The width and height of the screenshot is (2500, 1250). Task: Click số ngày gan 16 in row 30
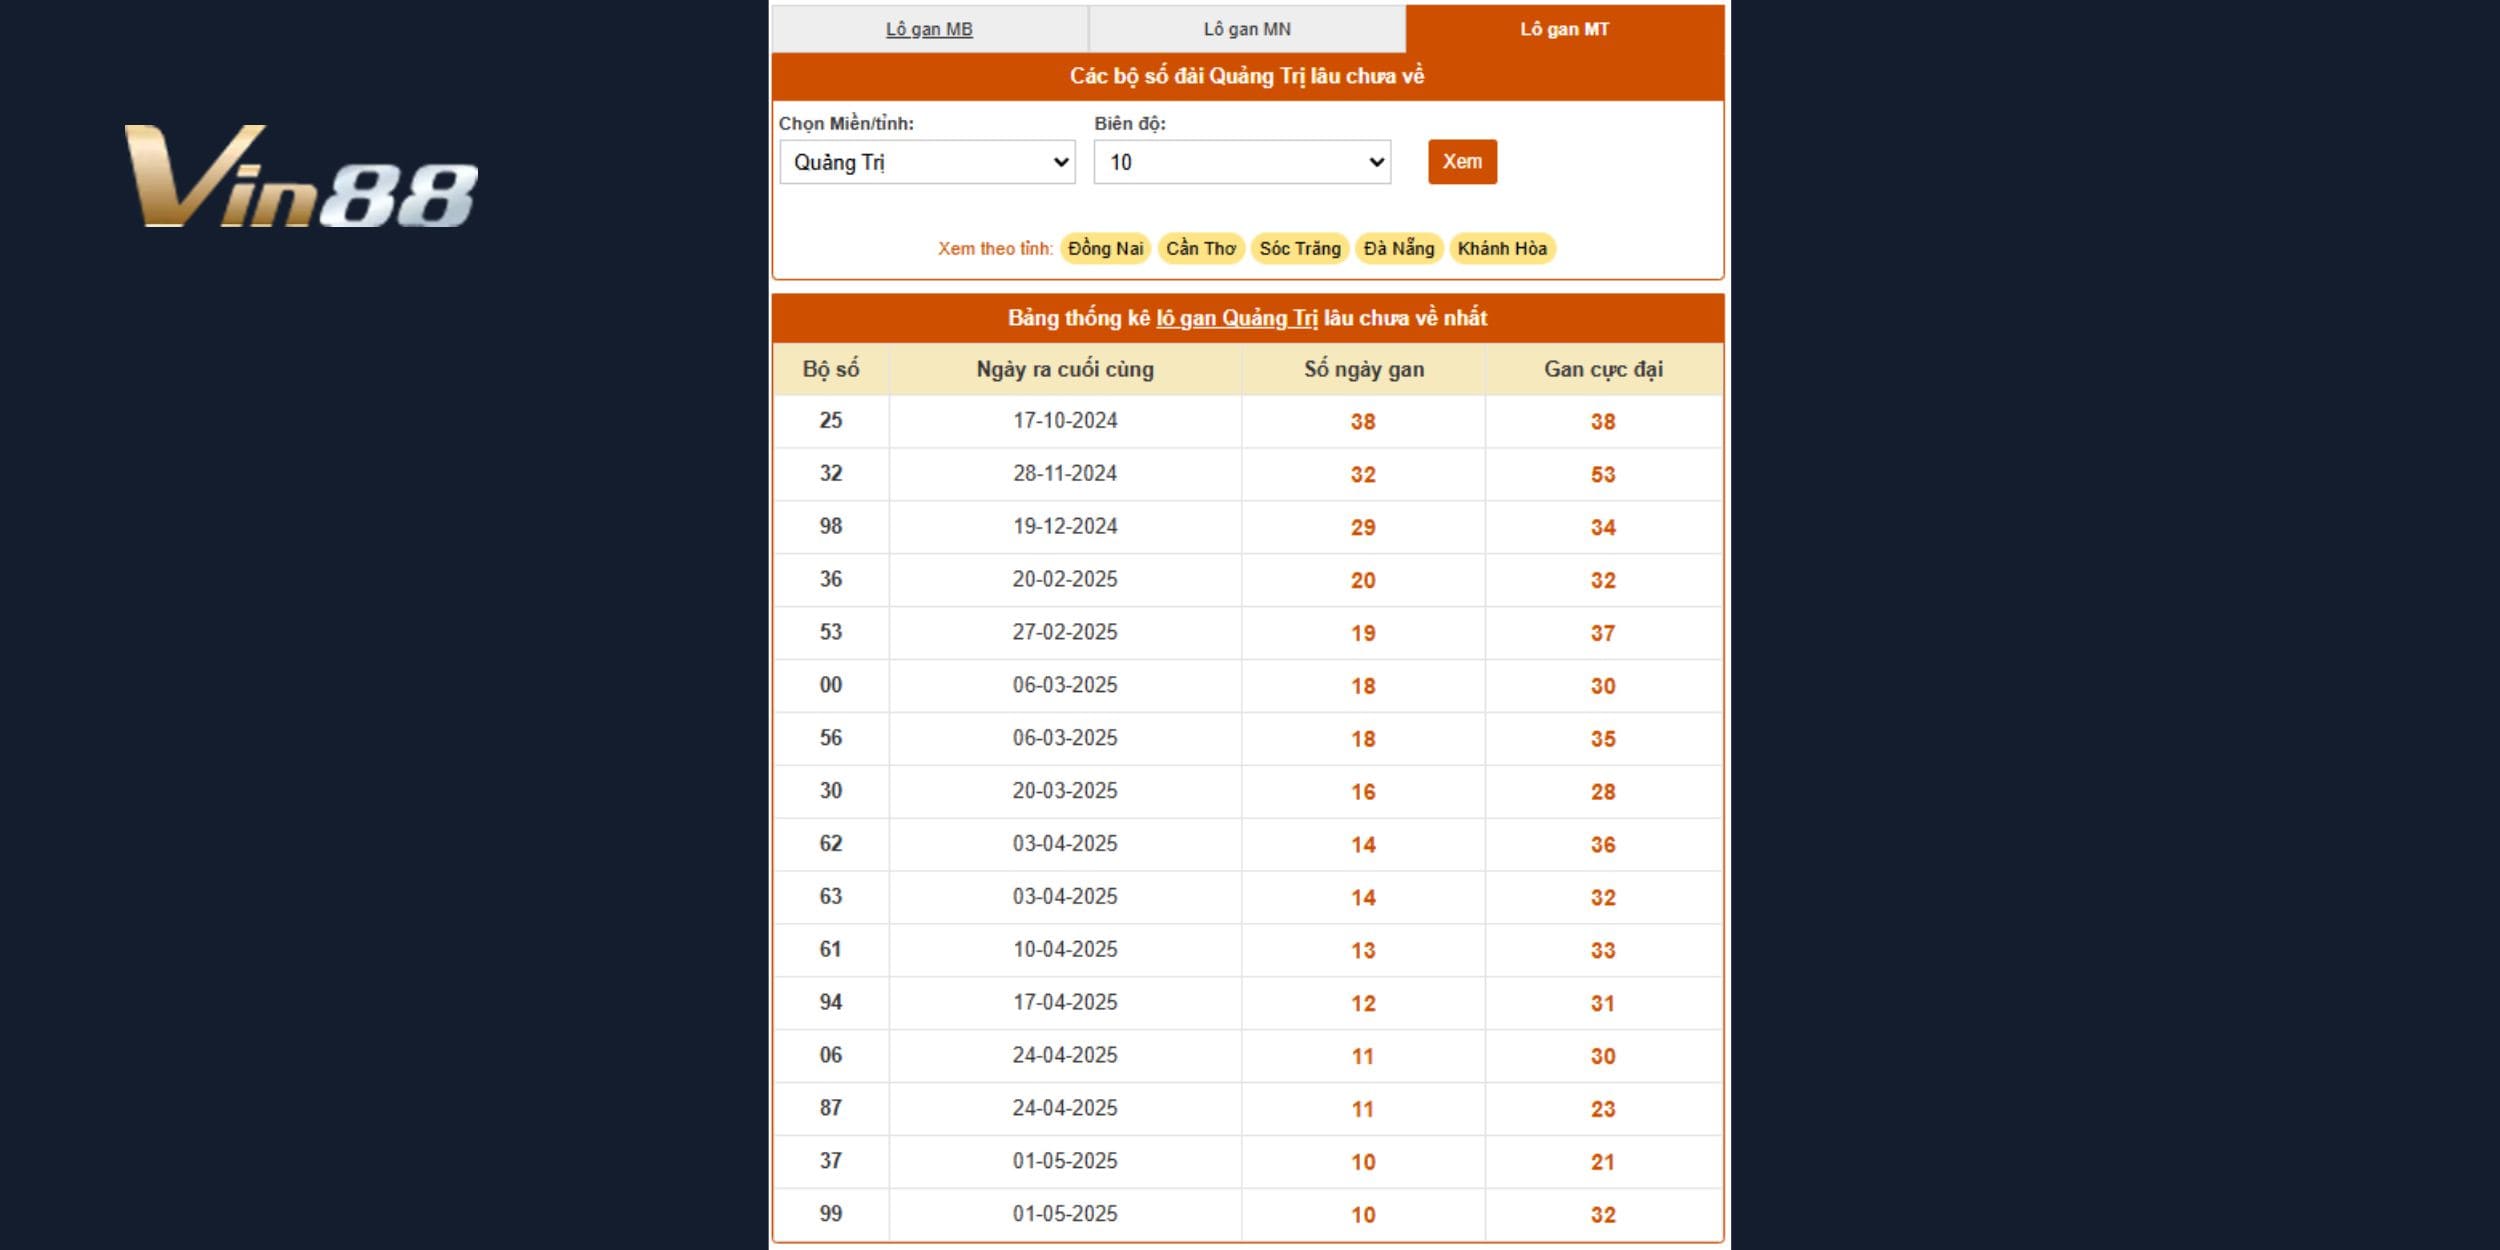coord(1364,792)
